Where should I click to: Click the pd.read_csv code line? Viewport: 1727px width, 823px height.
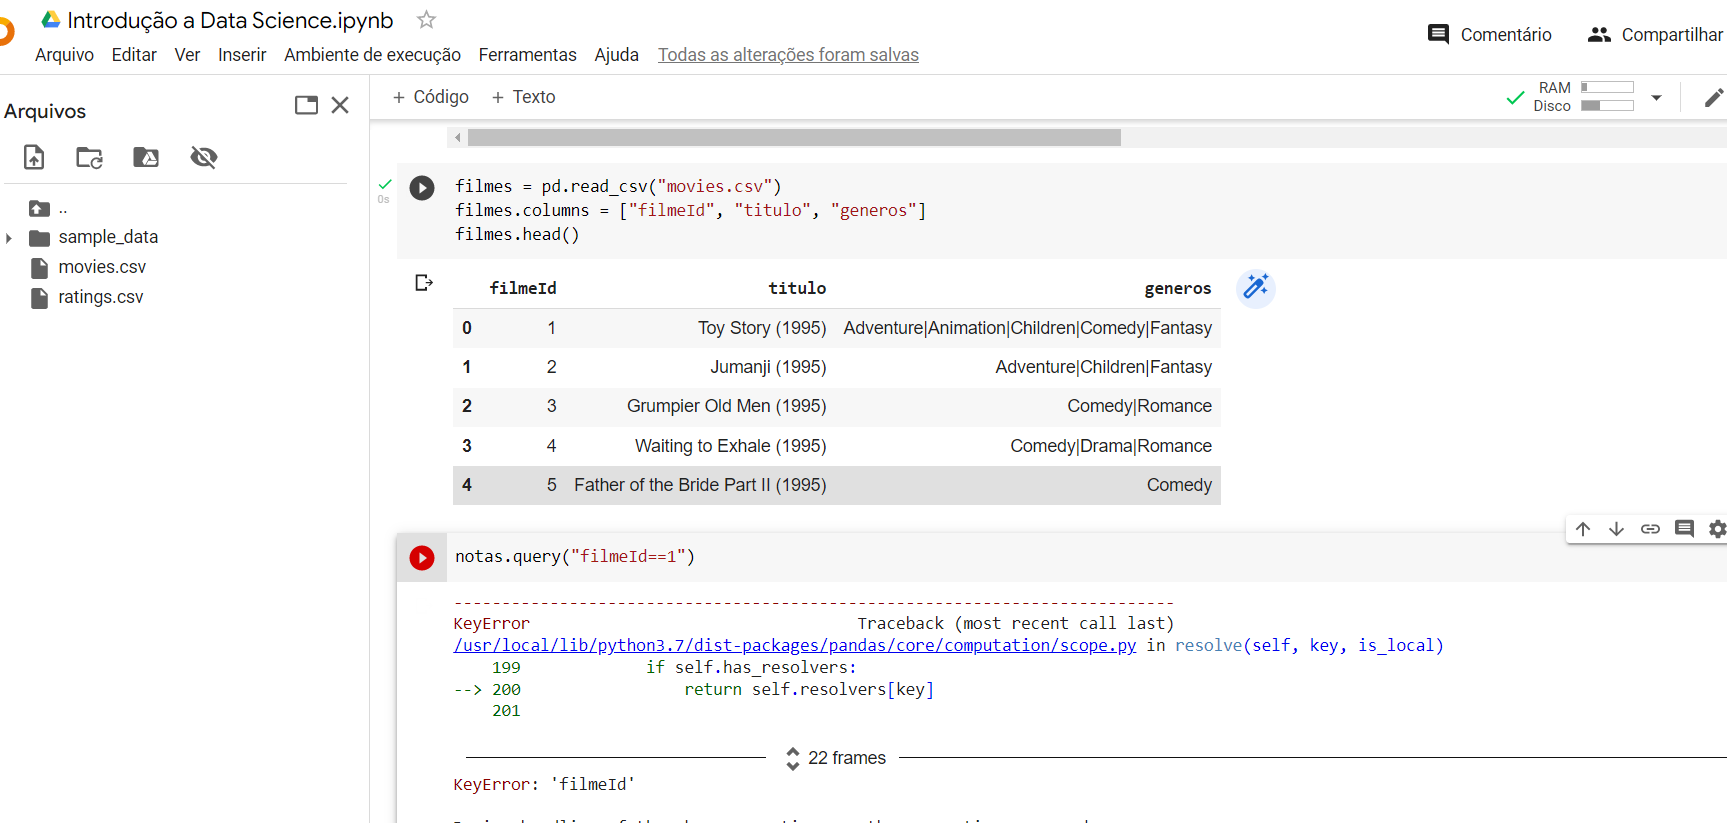click(x=618, y=187)
